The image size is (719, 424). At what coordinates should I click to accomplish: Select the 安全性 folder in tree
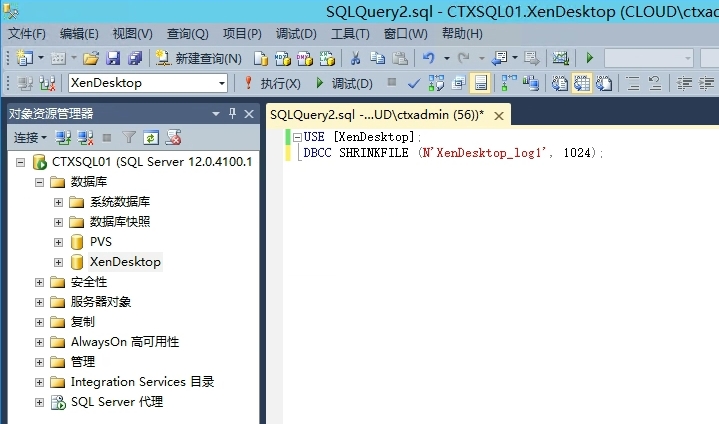[88, 282]
